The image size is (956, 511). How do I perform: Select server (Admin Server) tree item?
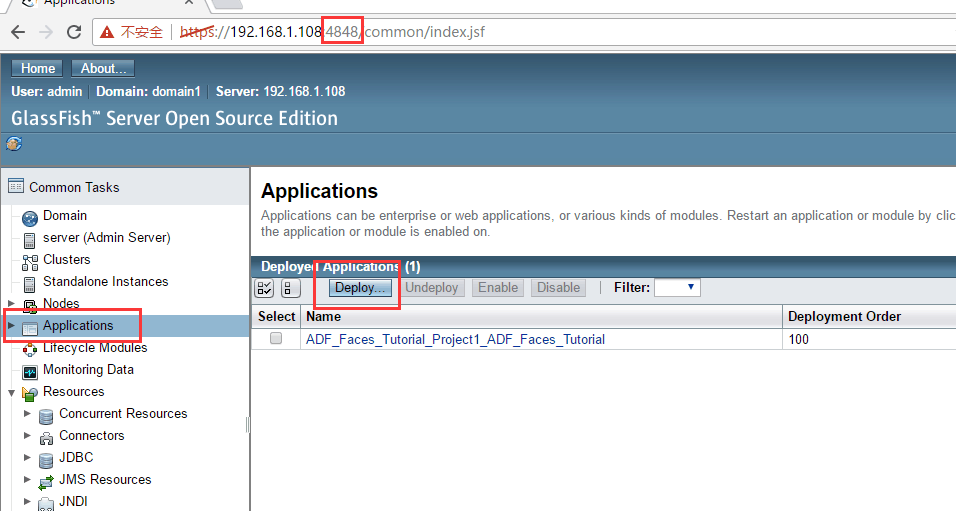(107, 237)
